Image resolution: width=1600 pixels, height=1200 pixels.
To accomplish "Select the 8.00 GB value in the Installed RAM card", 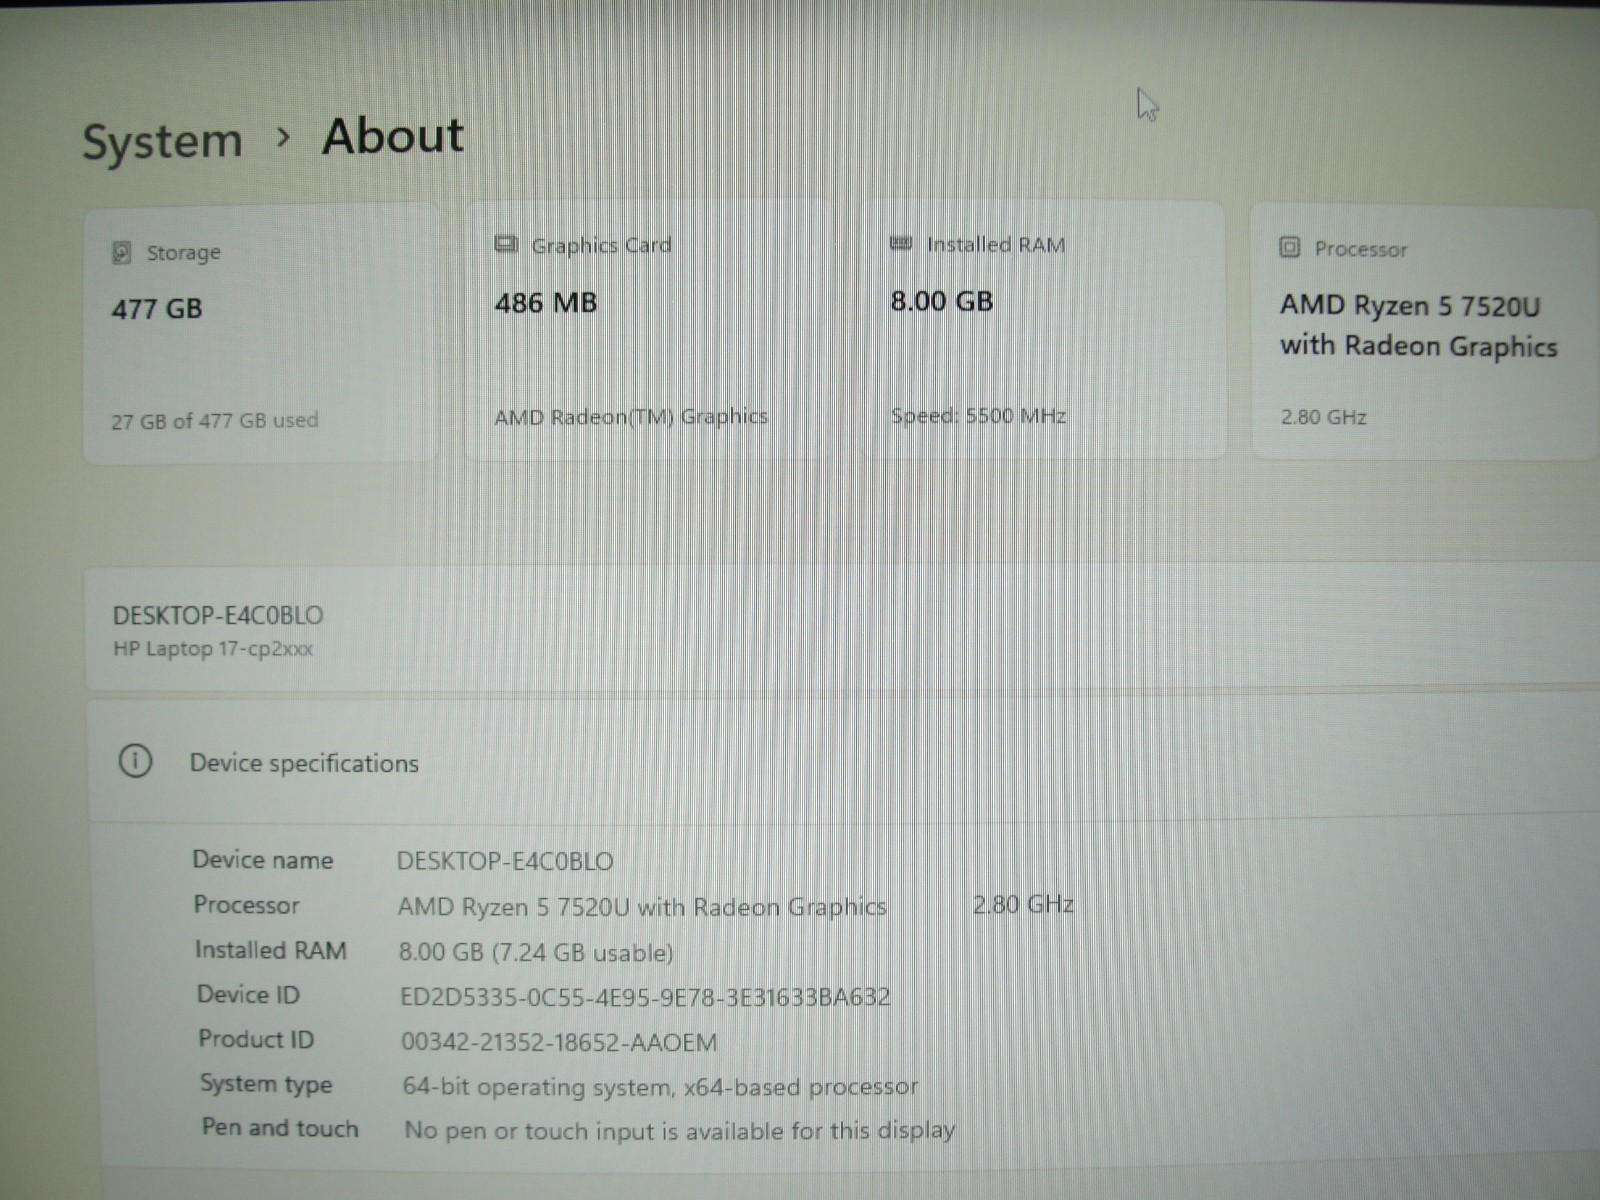I will click(x=942, y=301).
